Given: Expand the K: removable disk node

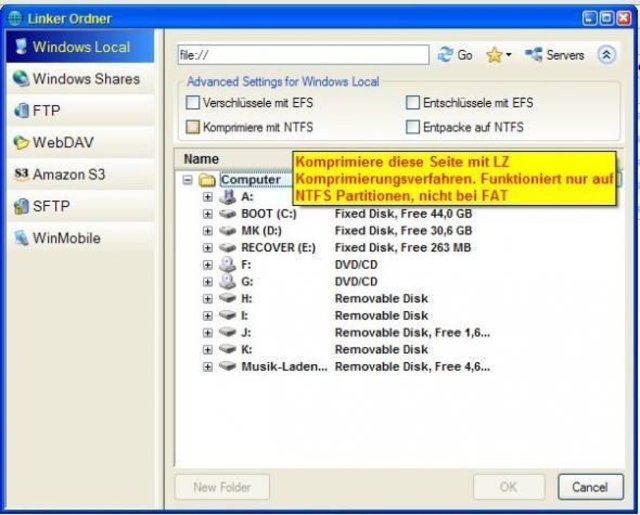Looking at the screenshot, I should point(208,350).
